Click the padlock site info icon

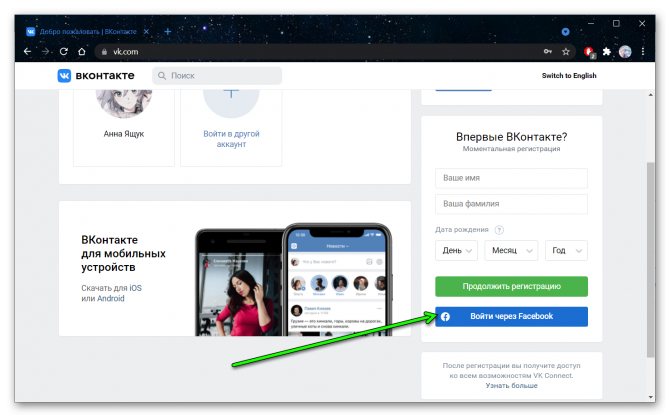[104, 52]
